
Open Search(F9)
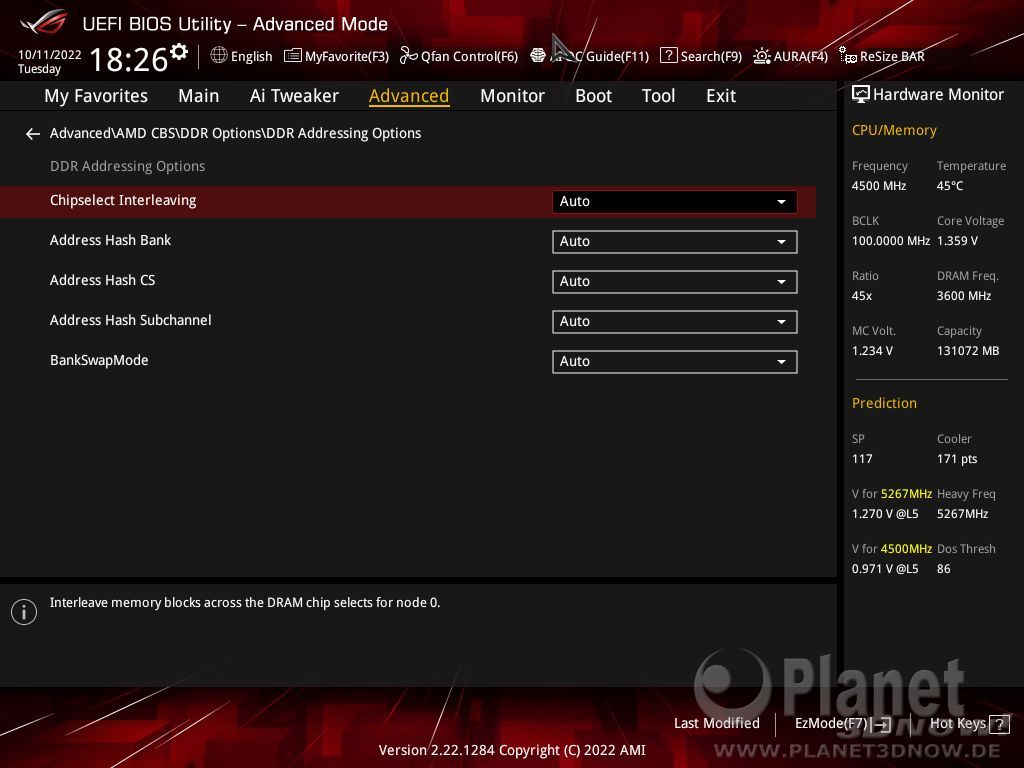[701, 56]
